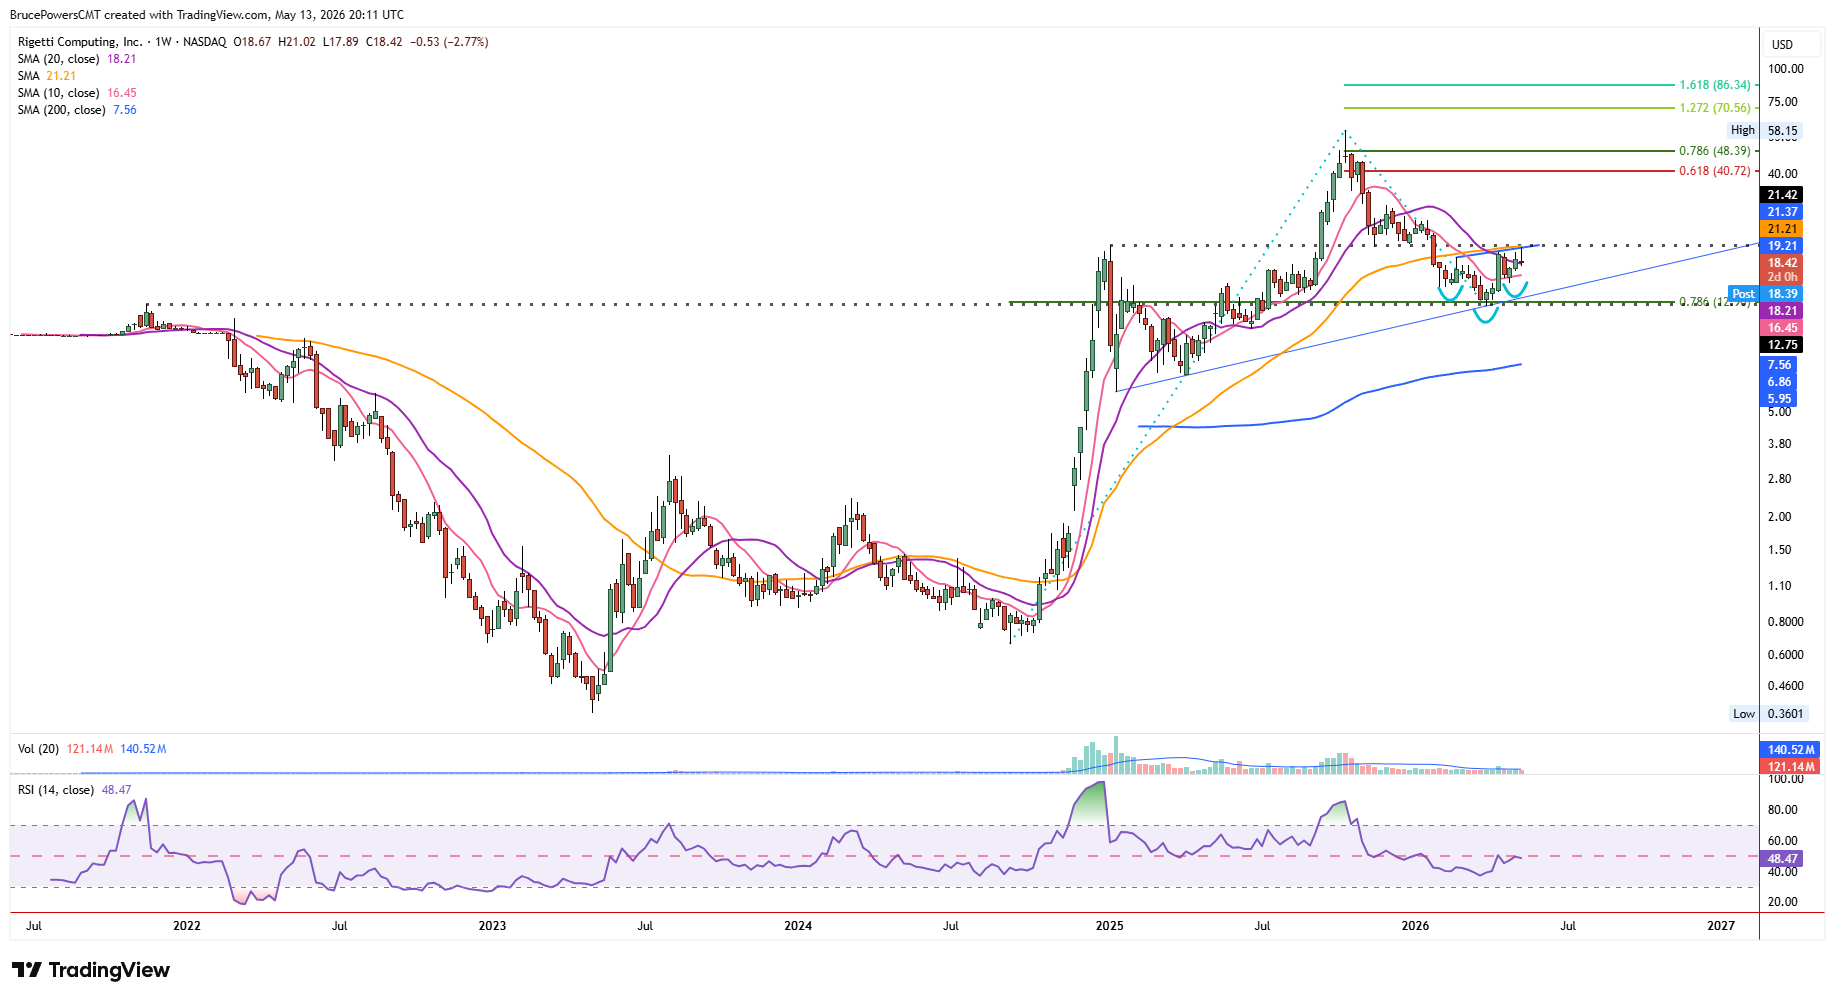Click the blue 5.95 price tag

click(1778, 399)
